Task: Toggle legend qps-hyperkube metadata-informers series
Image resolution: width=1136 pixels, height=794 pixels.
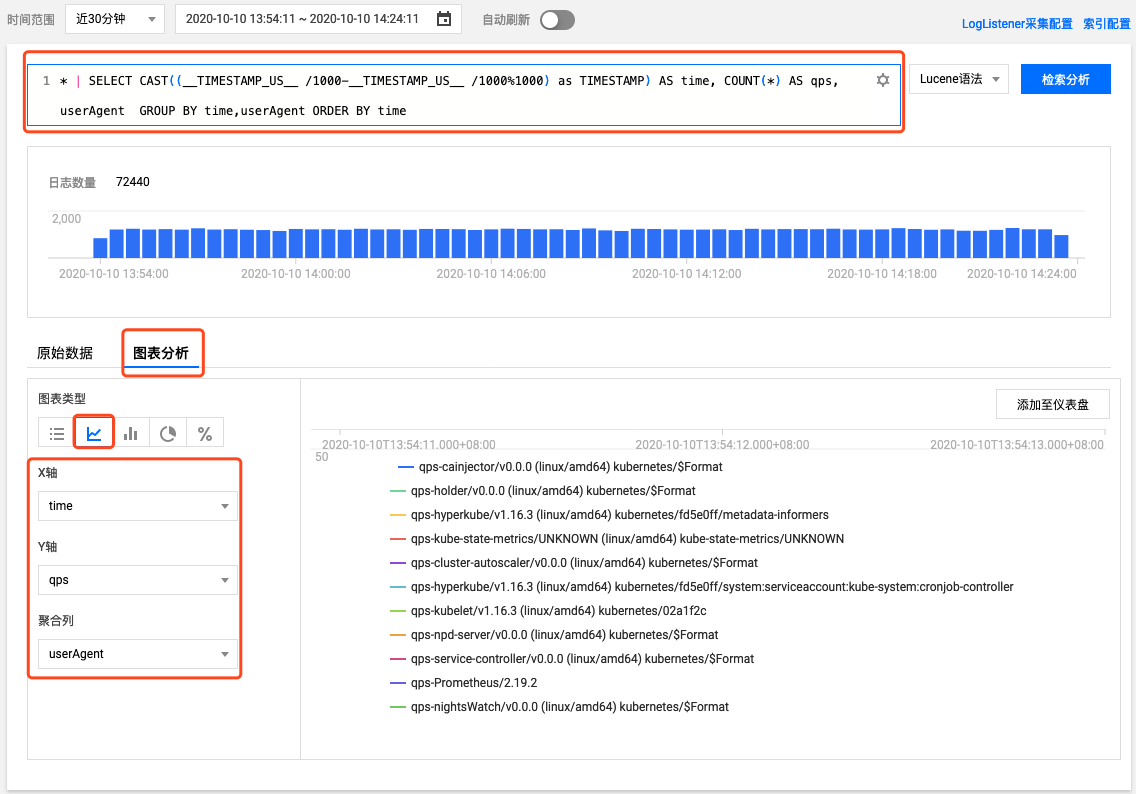Action: tap(609, 514)
